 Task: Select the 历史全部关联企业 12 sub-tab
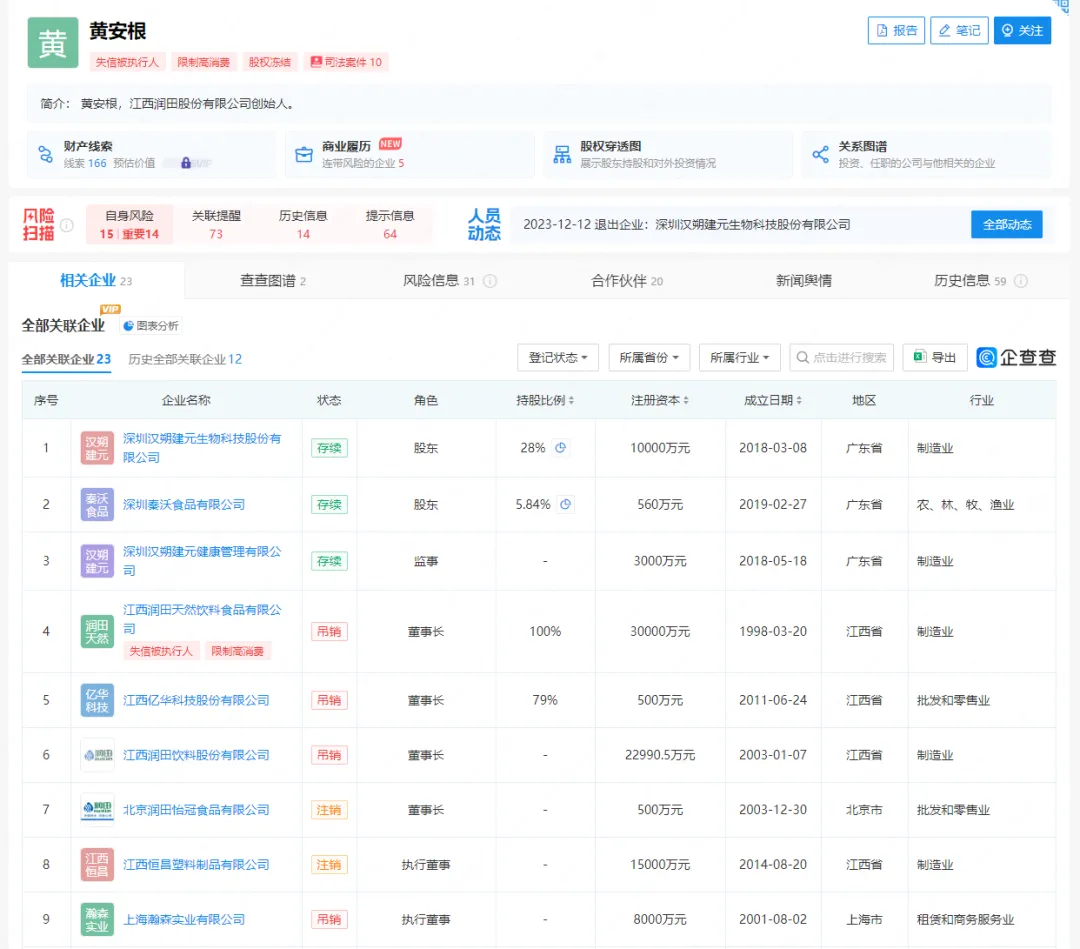185,359
